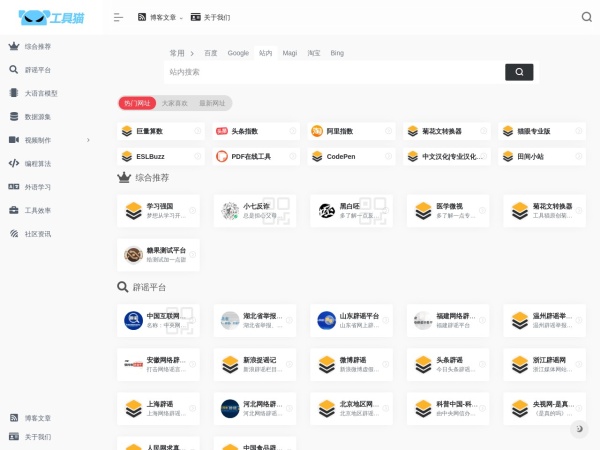Select the 大语言模型 sidebar icon

pyautogui.click(x=14, y=93)
